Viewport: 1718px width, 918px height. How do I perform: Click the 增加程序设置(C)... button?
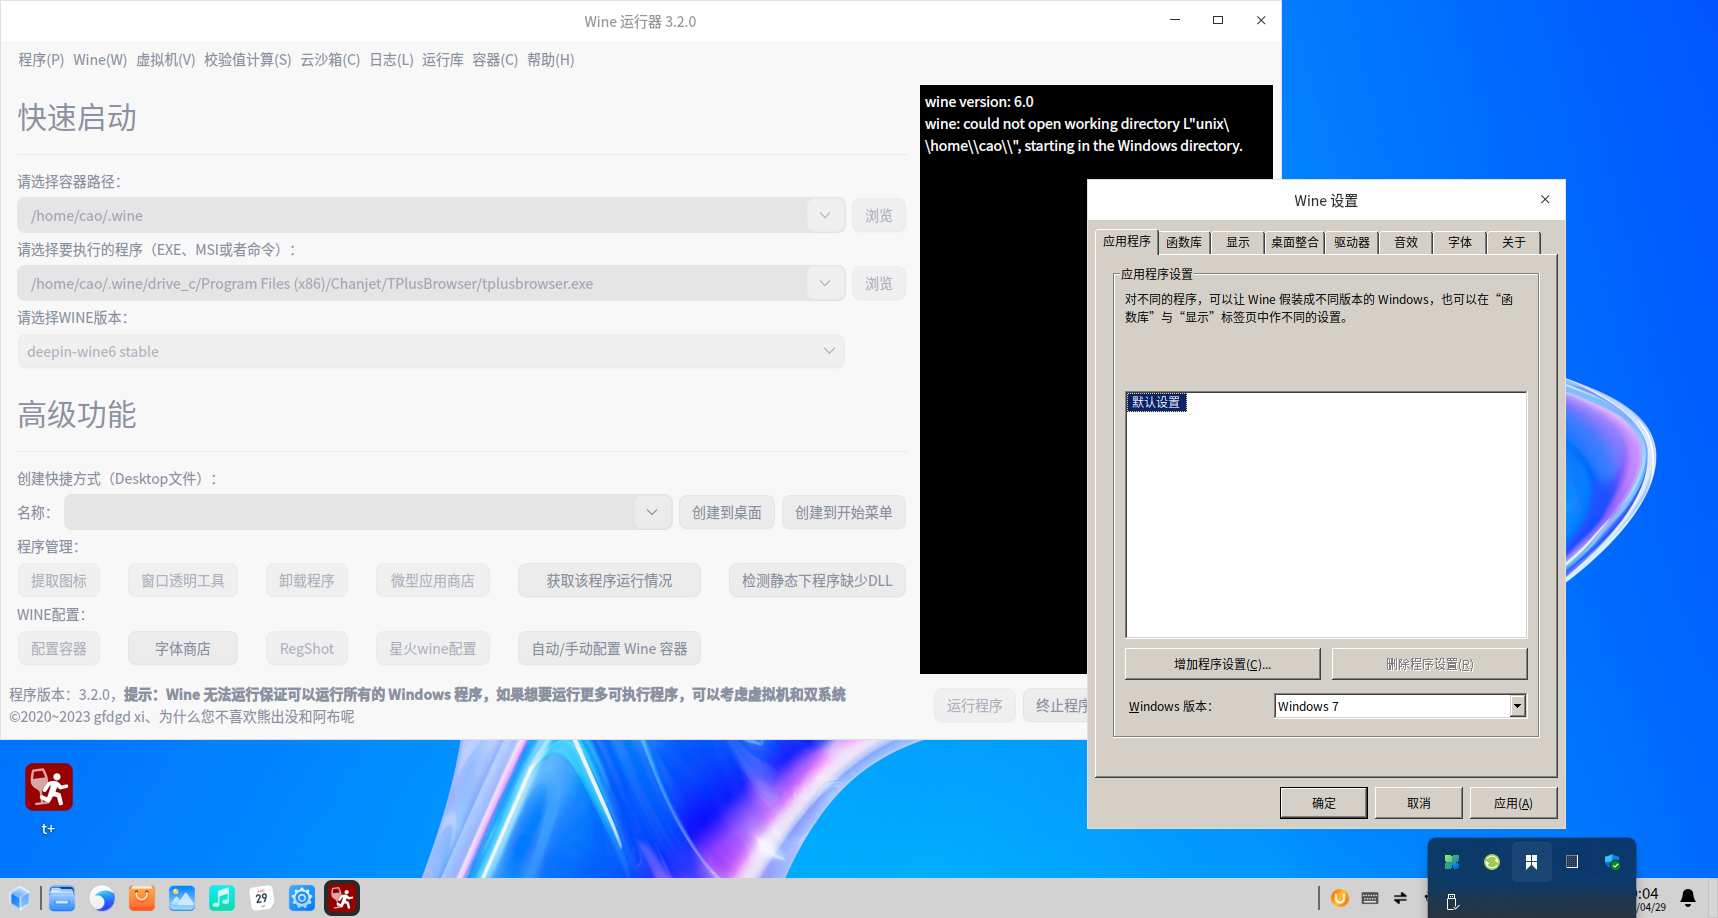(x=1223, y=664)
